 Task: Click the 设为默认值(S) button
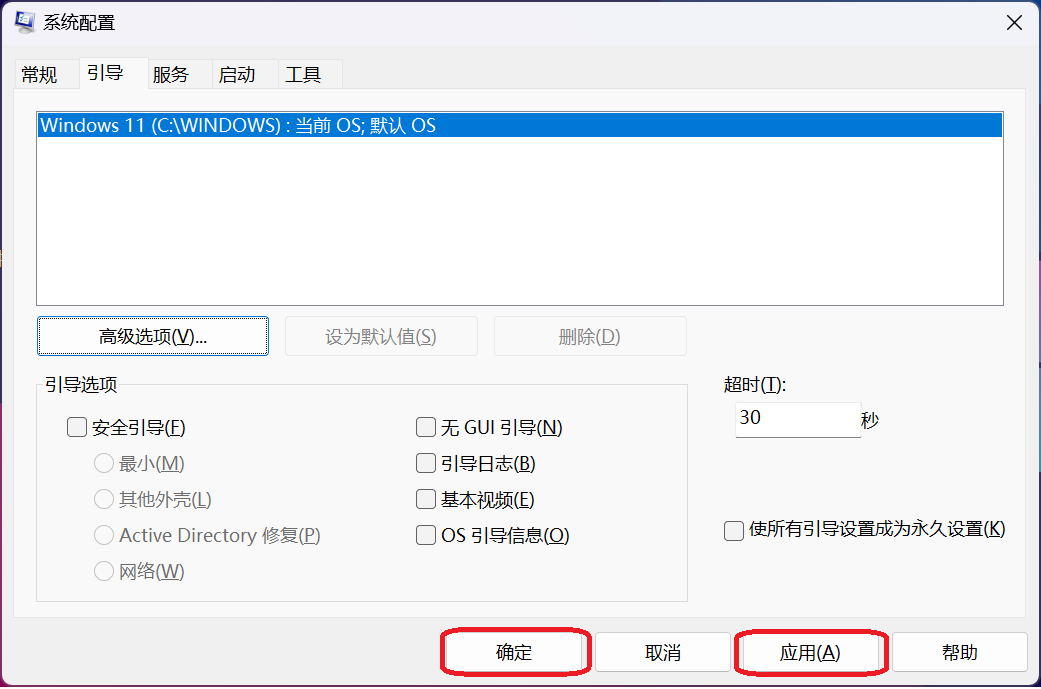pos(381,337)
